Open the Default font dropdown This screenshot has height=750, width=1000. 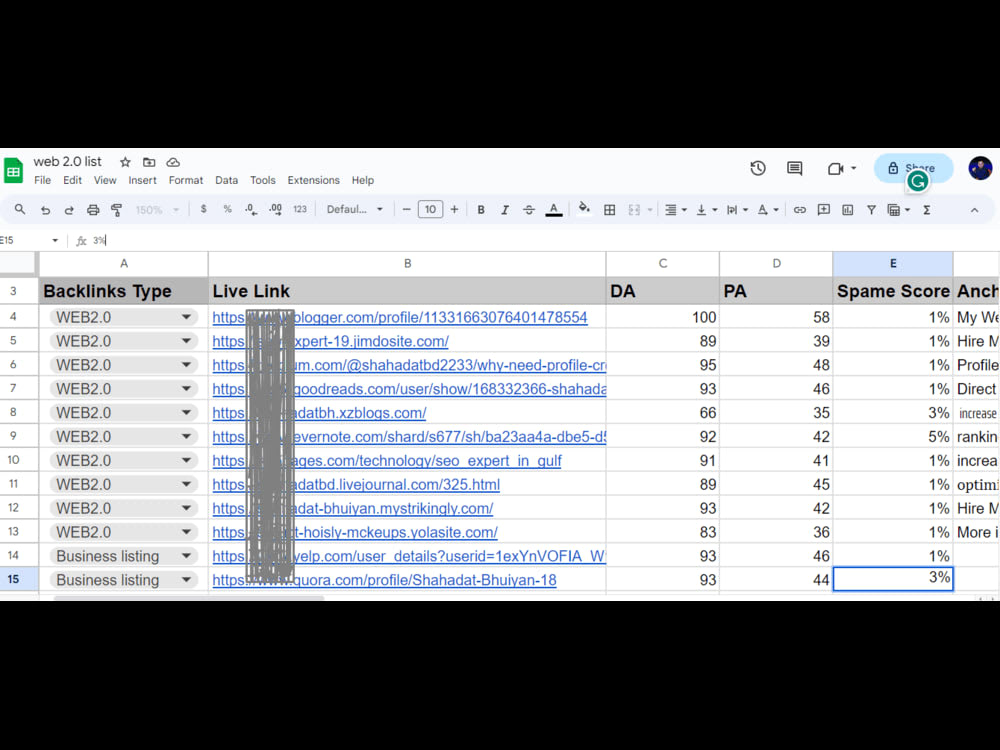click(x=355, y=209)
